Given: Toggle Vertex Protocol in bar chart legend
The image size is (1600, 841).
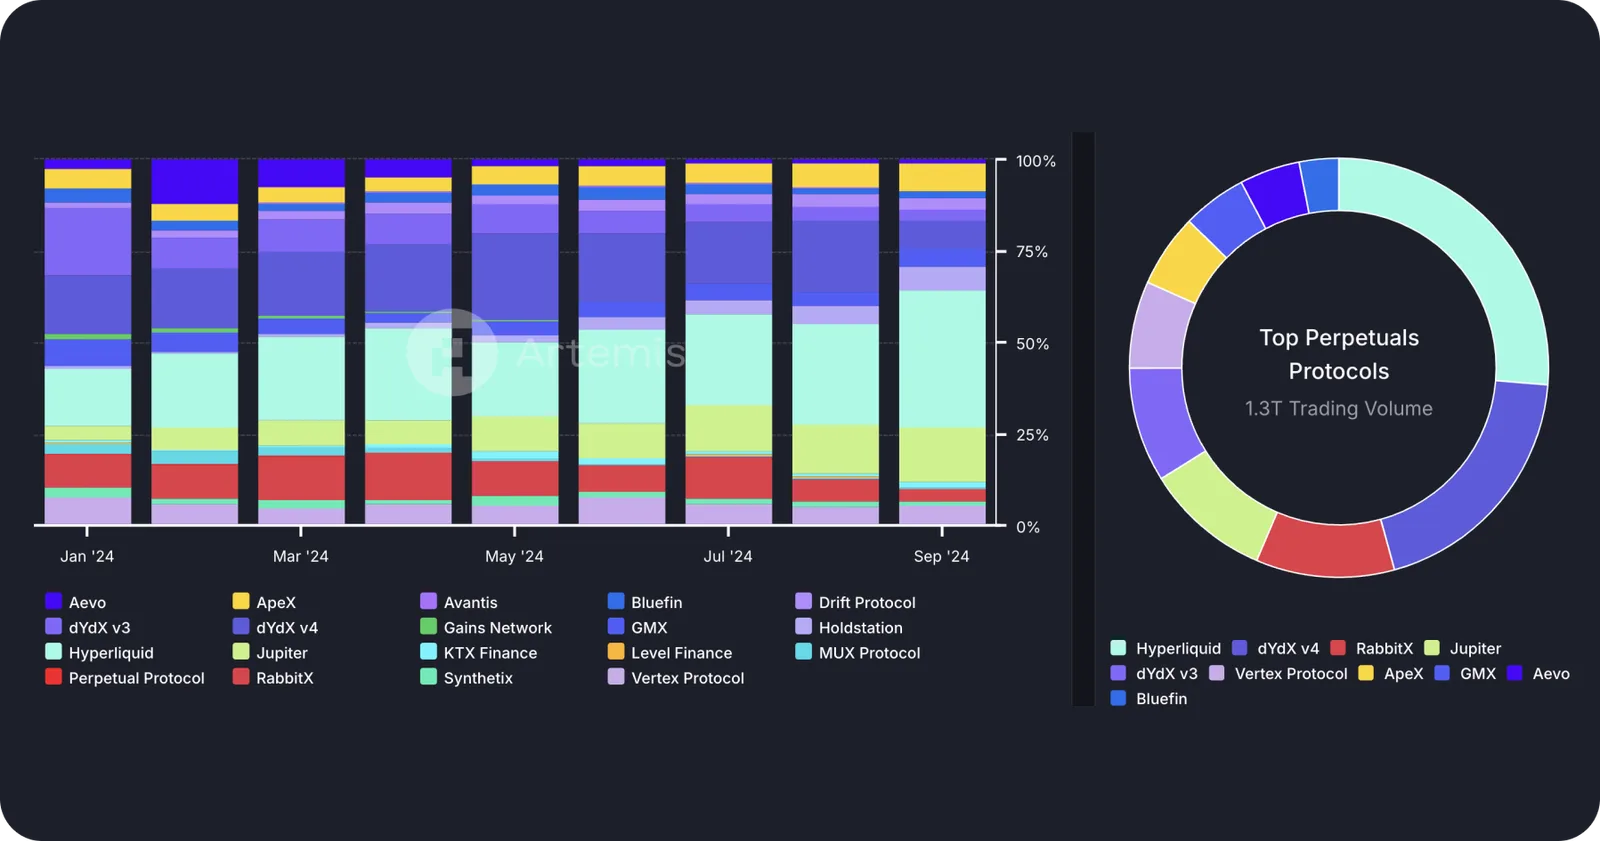Looking at the screenshot, I should pos(676,677).
